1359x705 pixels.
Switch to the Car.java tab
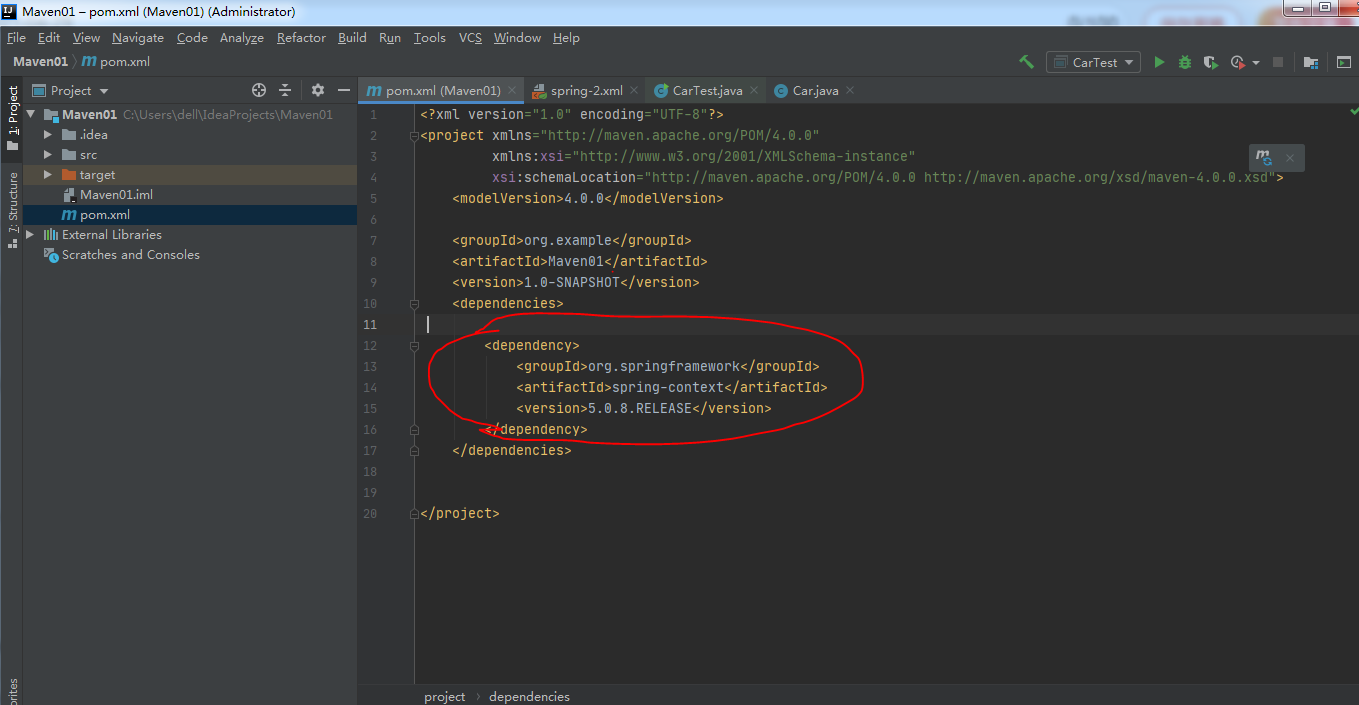click(x=815, y=91)
